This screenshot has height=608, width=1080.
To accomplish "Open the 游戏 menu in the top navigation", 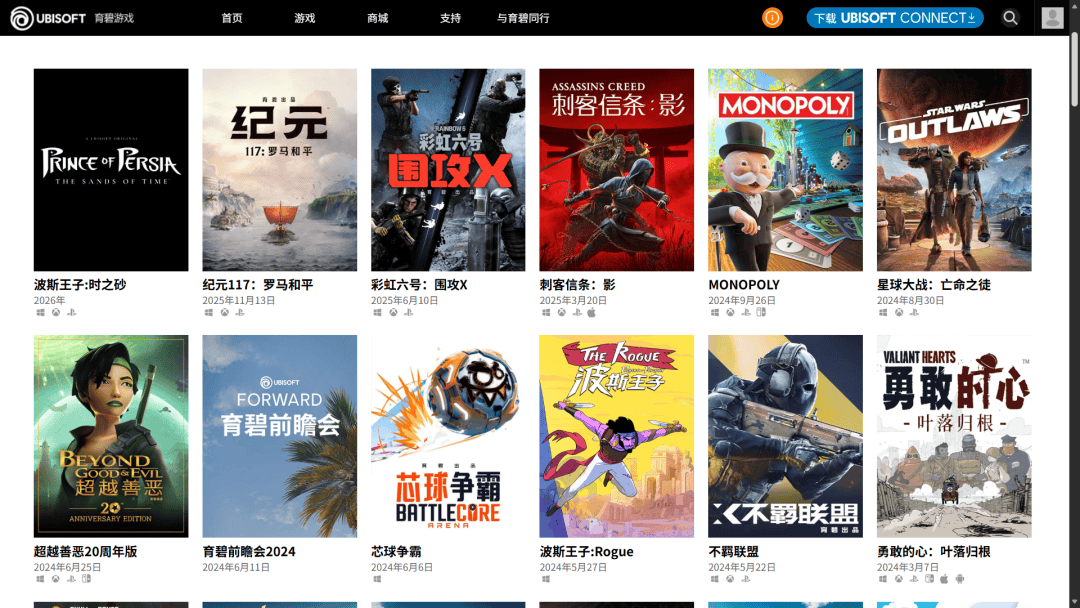I will click(x=305, y=18).
